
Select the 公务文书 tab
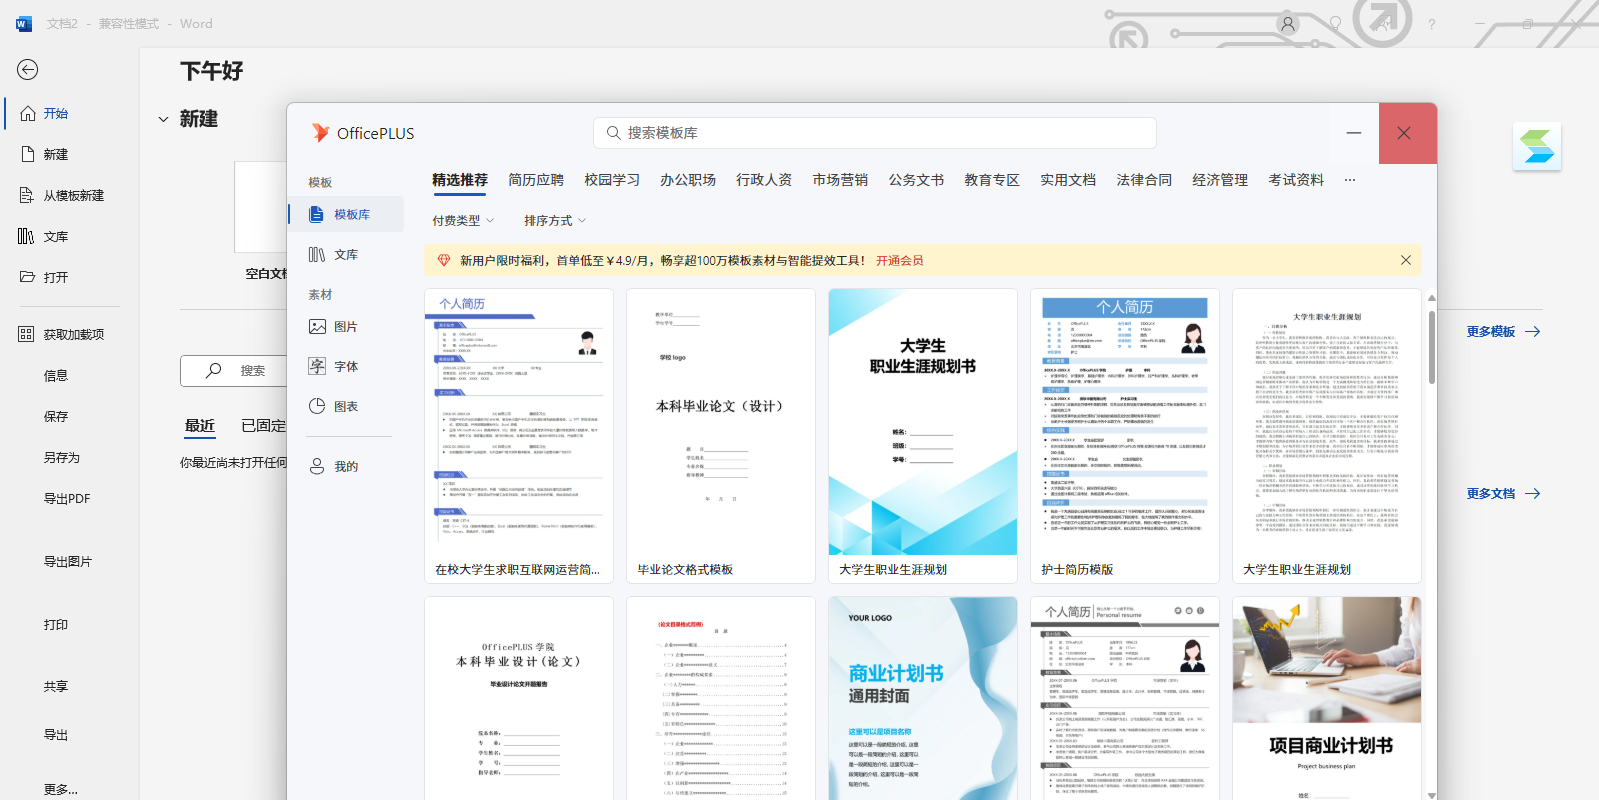click(x=916, y=180)
